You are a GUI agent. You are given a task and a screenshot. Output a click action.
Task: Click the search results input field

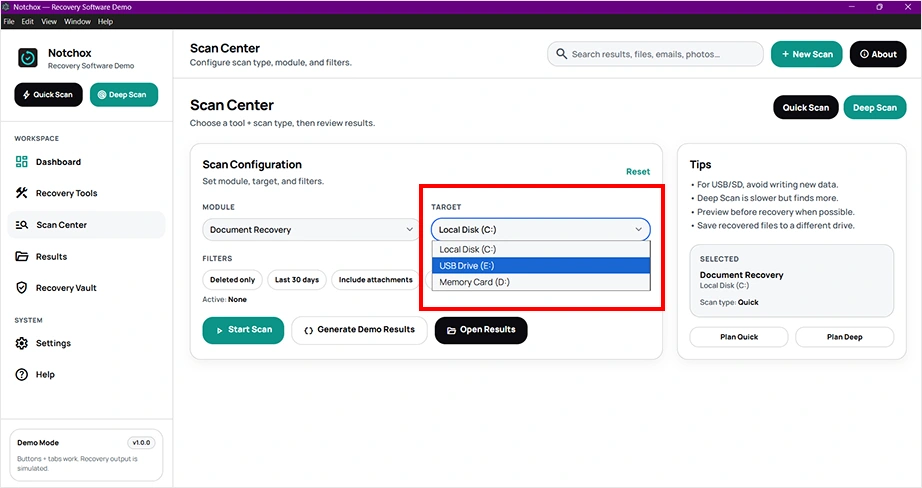[x=656, y=54]
